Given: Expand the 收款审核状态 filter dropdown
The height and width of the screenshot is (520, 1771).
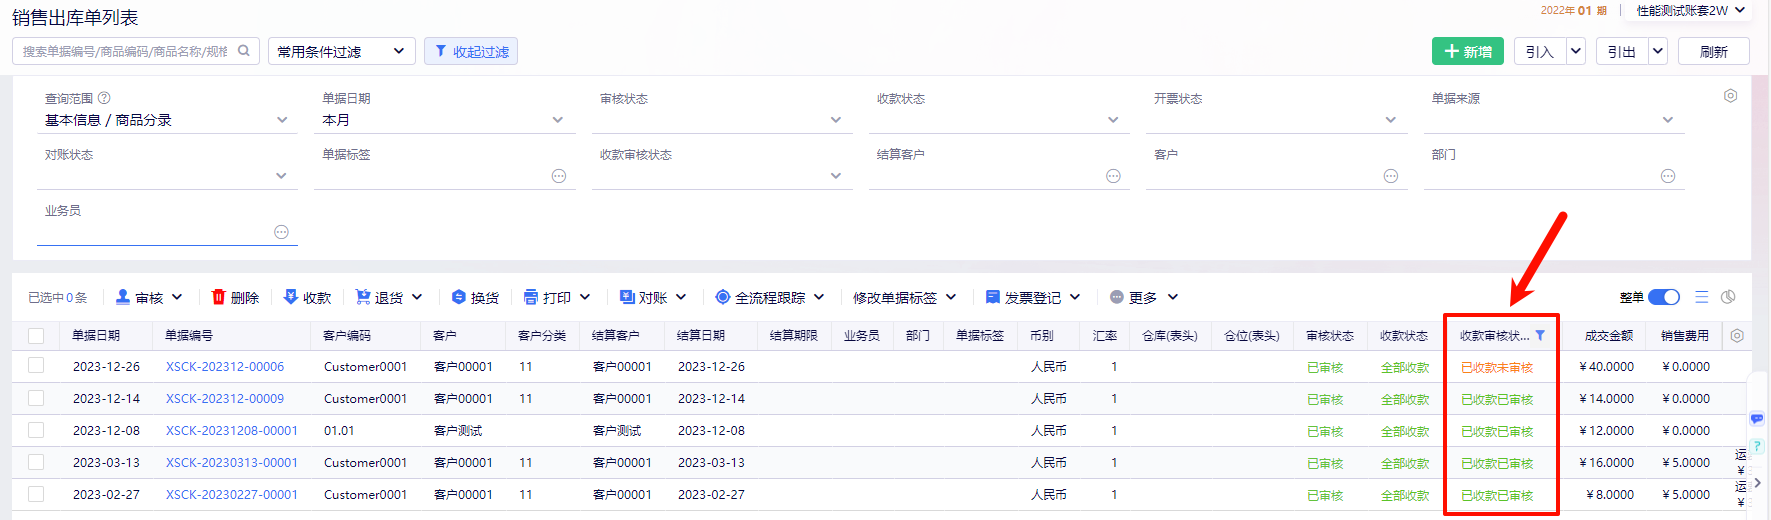Looking at the screenshot, I should [836, 176].
